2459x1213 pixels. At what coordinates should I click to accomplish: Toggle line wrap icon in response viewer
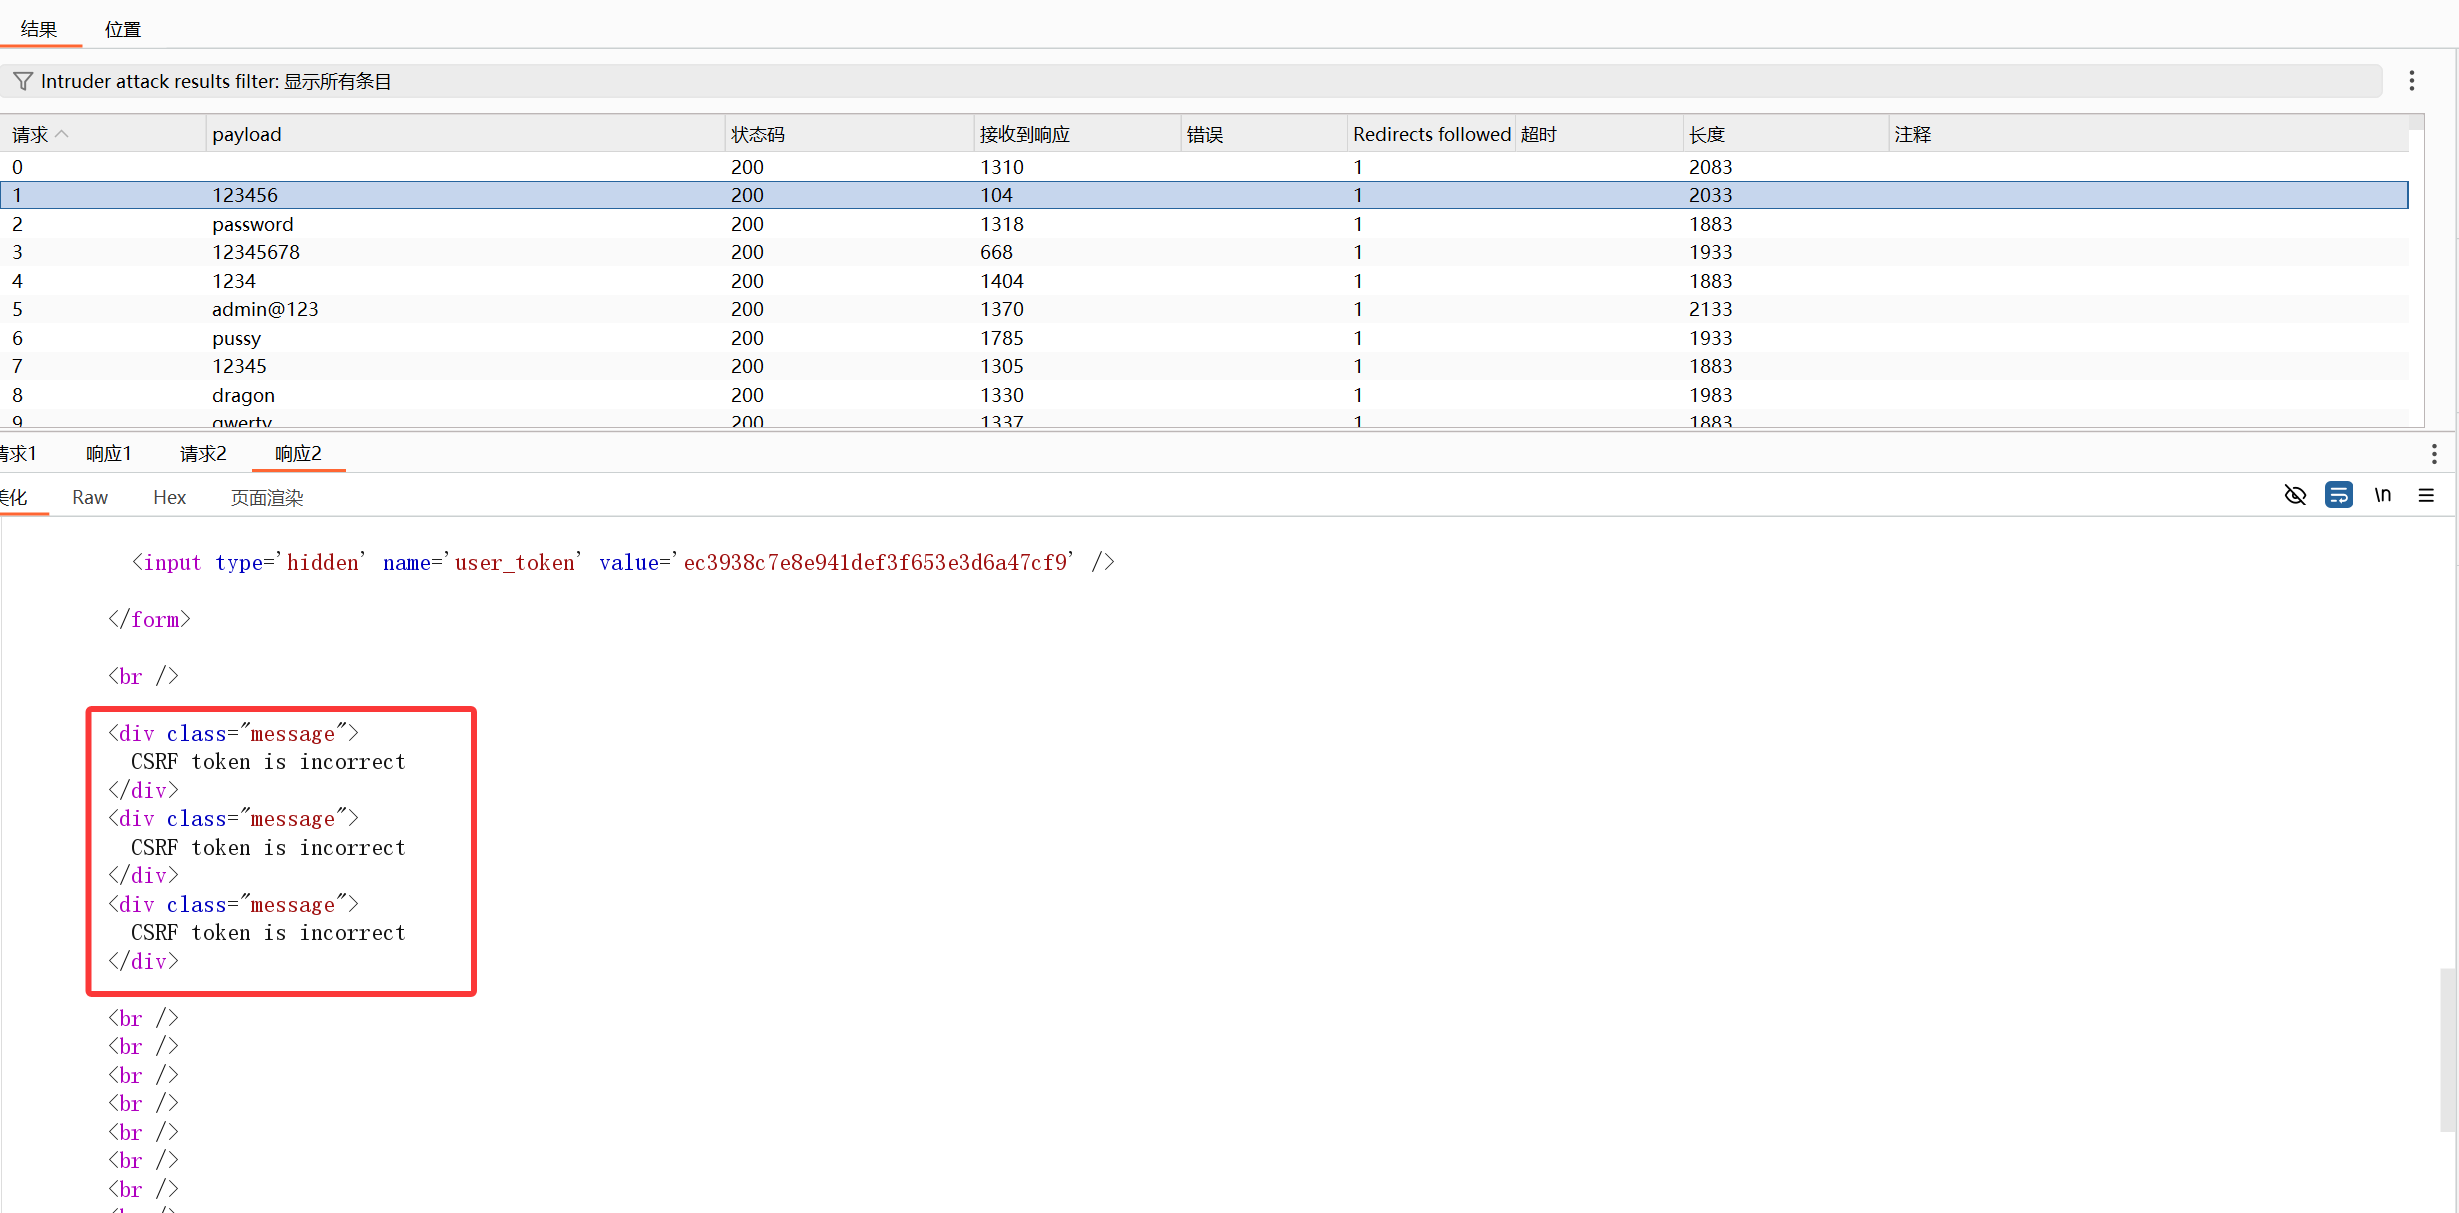(x=2338, y=495)
